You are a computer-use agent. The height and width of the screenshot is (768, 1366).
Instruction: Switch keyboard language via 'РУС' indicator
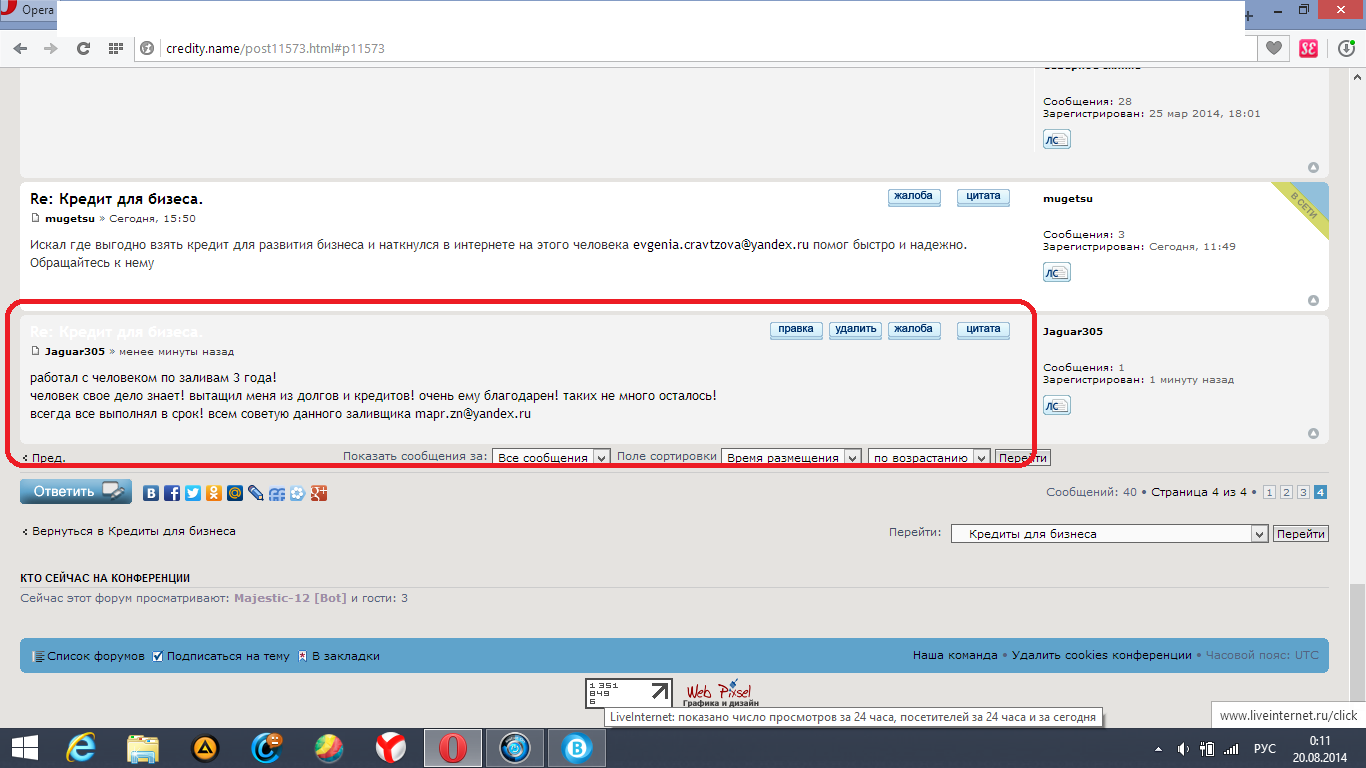[x=1265, y=749]
